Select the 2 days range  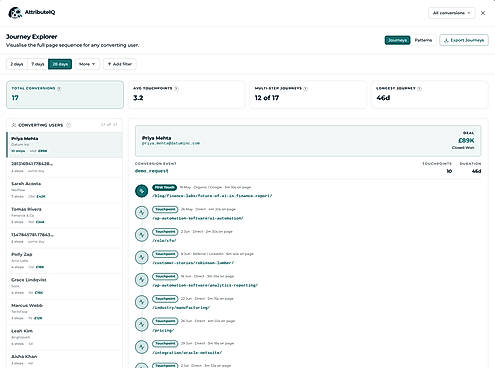click(17, 64)
